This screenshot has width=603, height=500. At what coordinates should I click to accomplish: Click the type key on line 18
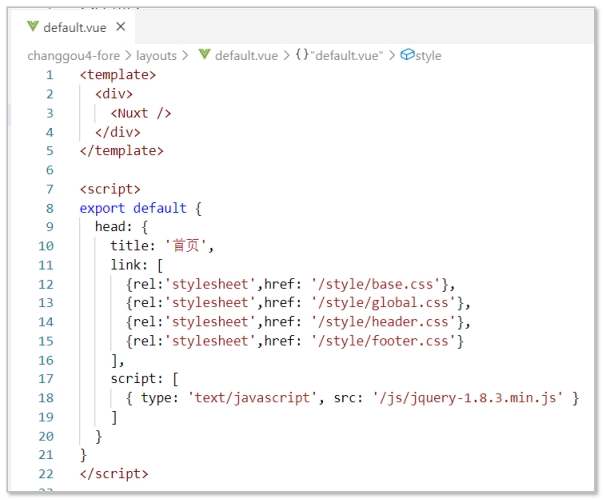tap(156, 398)
